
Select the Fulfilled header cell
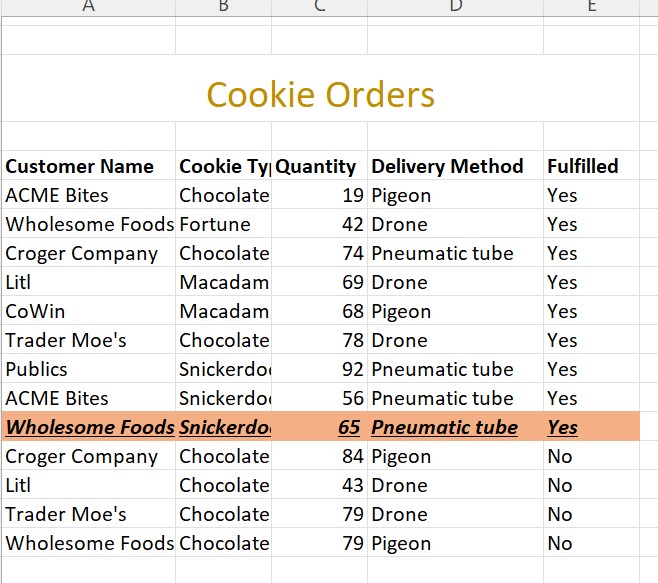583,167
